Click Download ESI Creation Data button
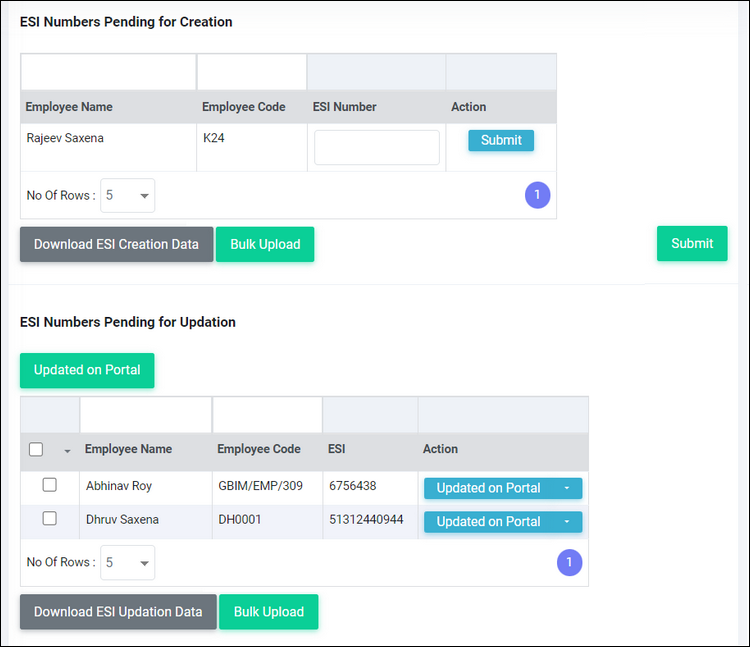This screenshot has width=750, height=647. [x=116, y=244]
